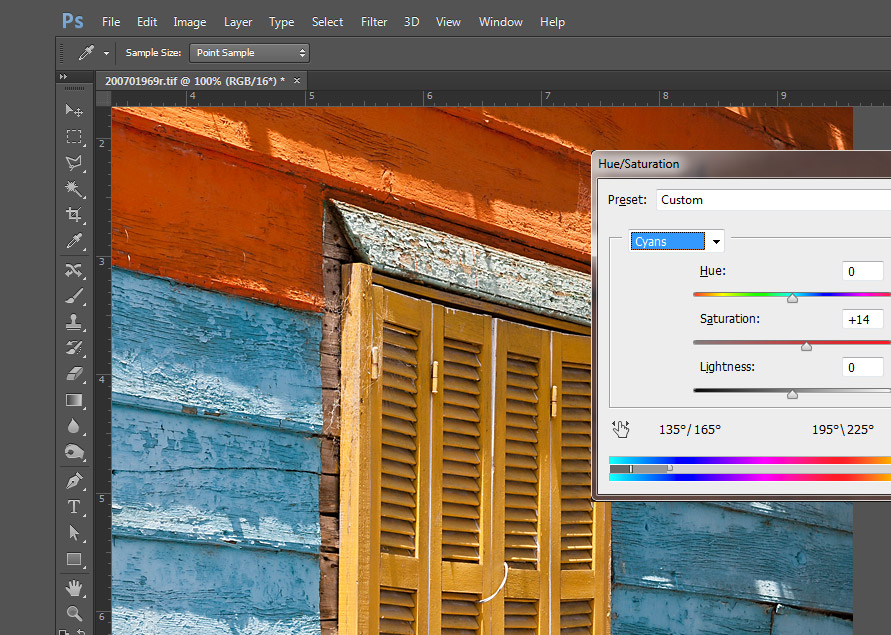Select the Magic Wand tool

(74, 189)
